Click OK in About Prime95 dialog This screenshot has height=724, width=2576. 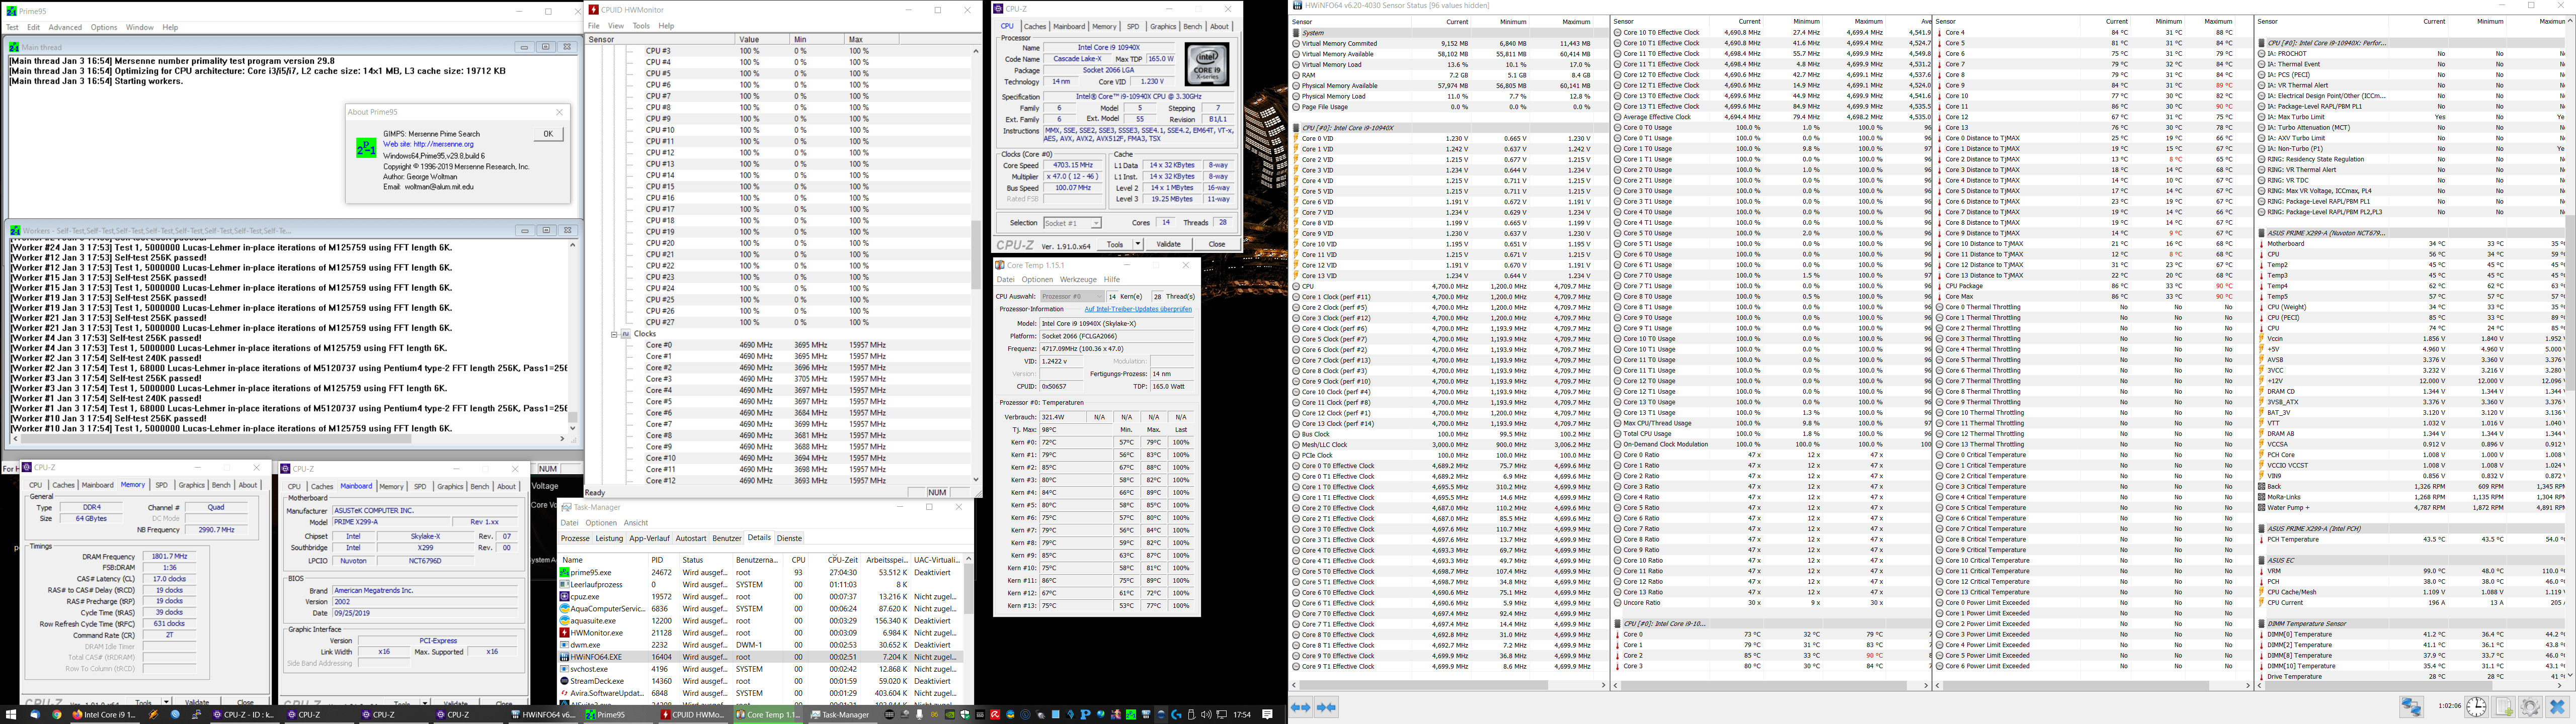tap(548, 134)
